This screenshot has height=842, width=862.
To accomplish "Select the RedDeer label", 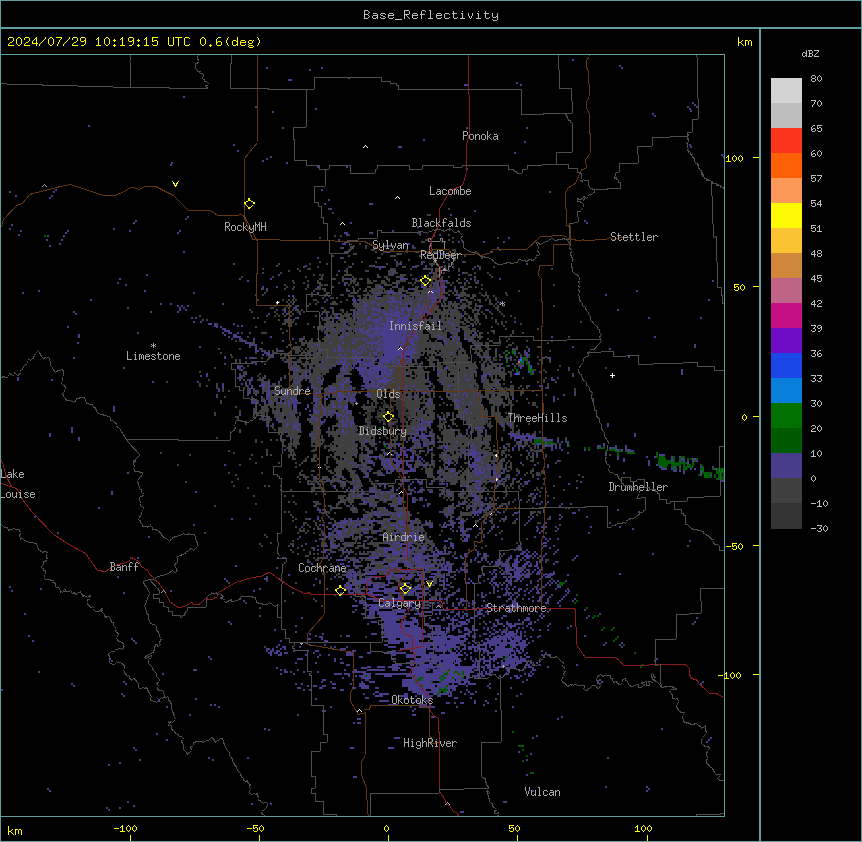I will tap(440, 255).
